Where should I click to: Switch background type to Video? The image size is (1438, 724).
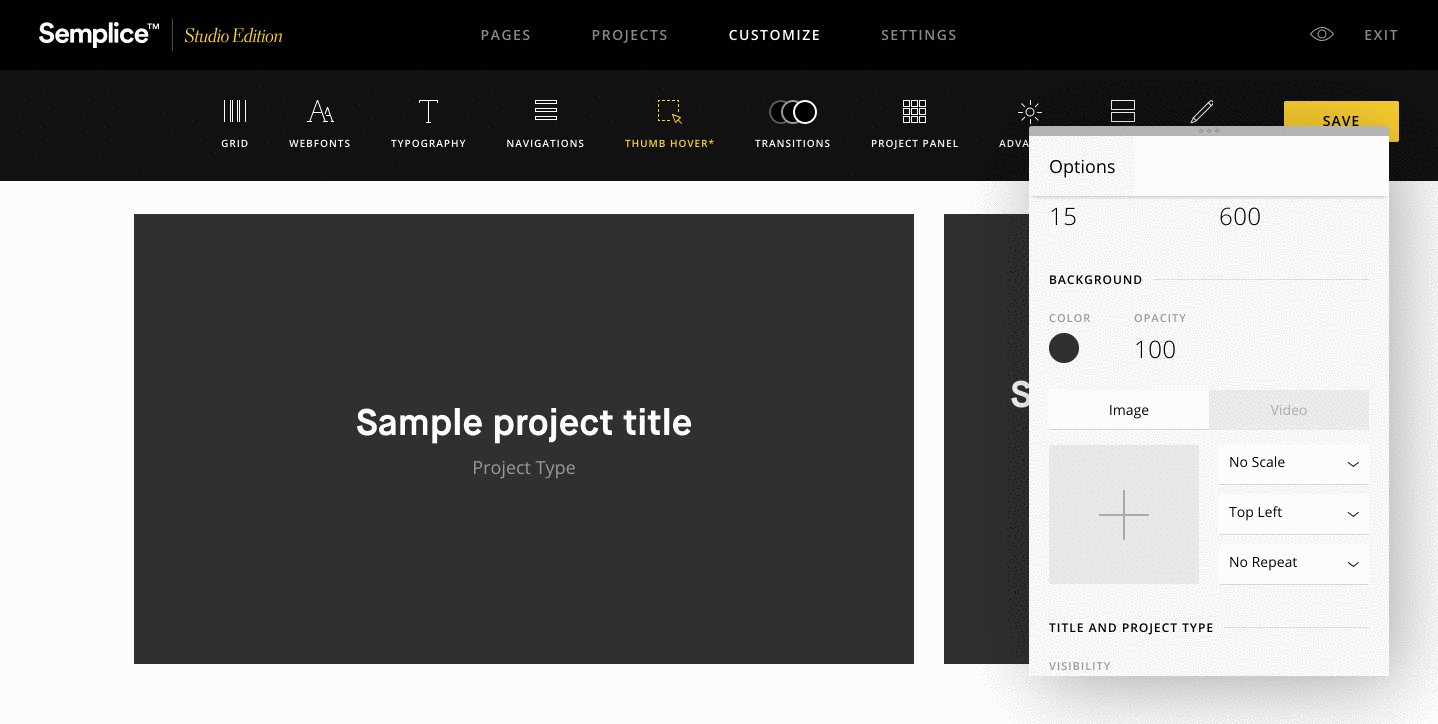(x=1288, y=410)
